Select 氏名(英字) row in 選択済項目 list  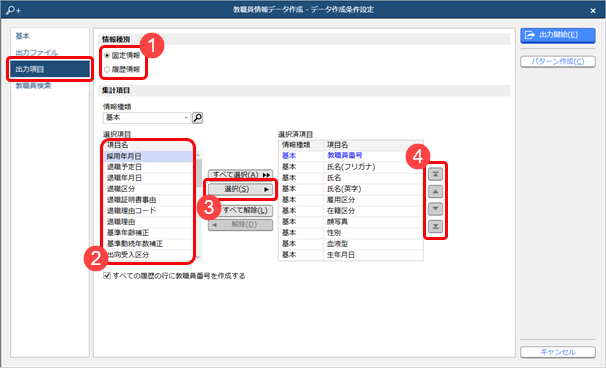point(351,189)
